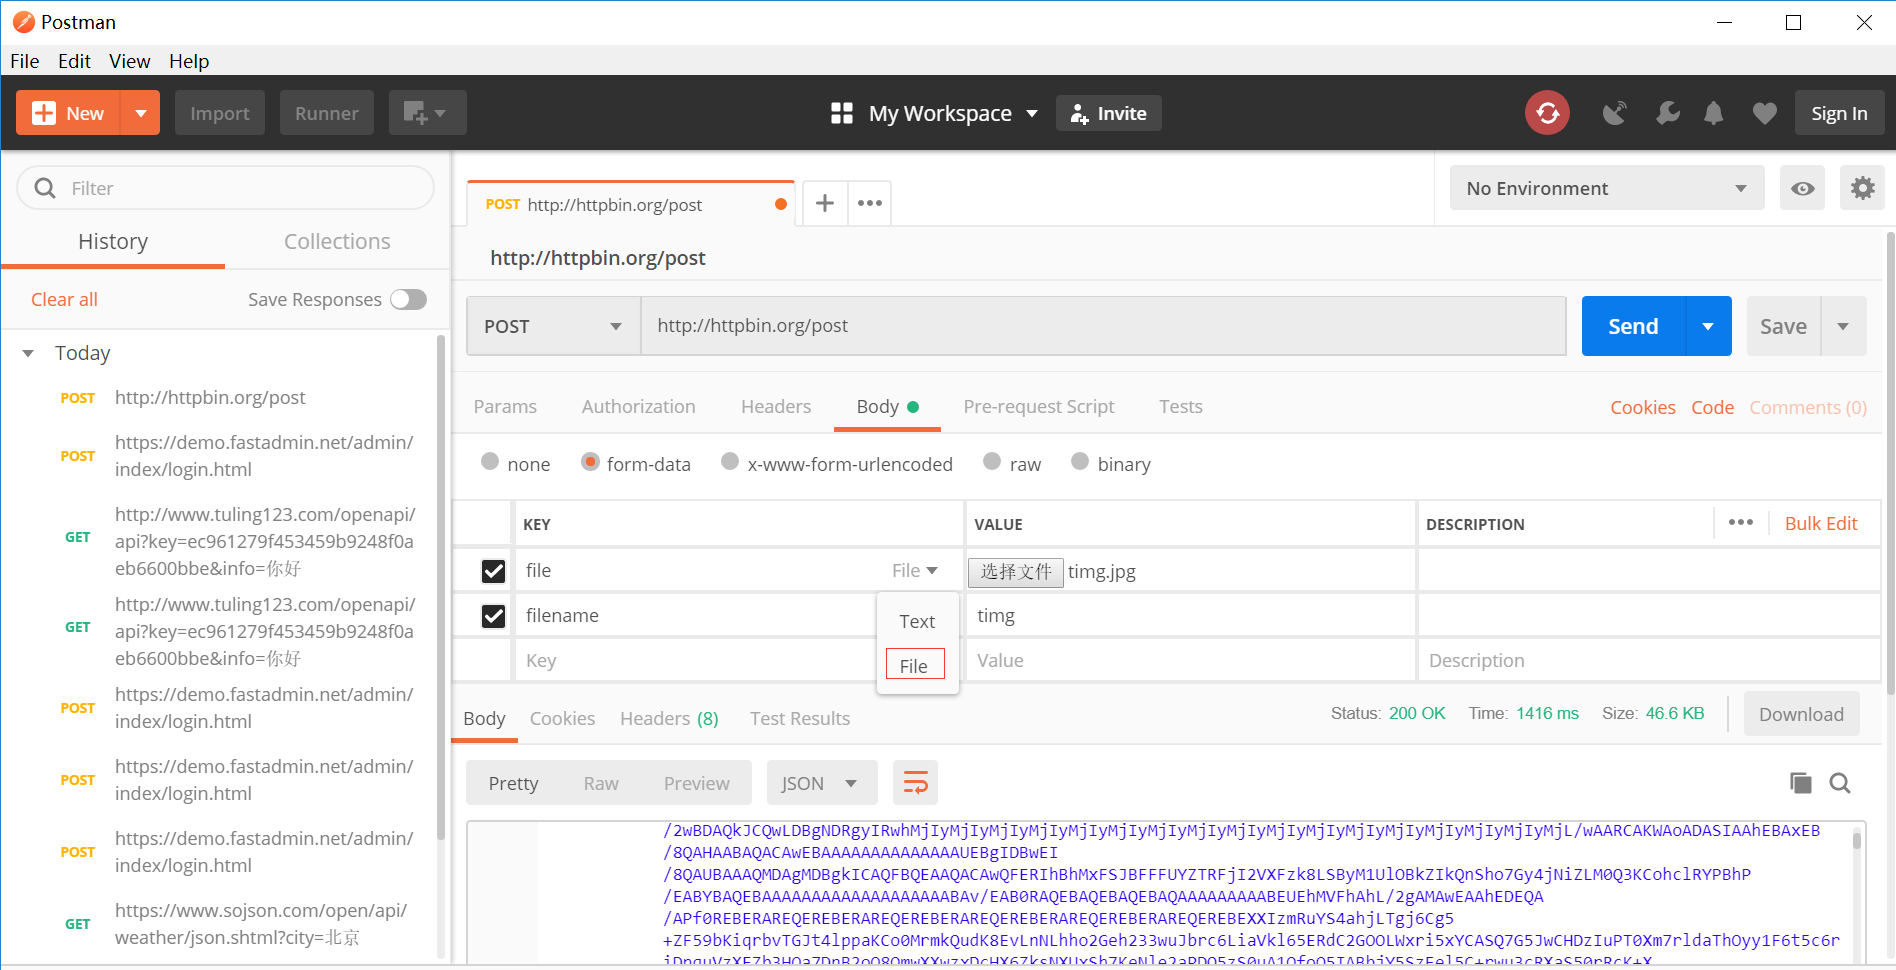
Task: Click the heart icon in header
Action: [1764, 113]
